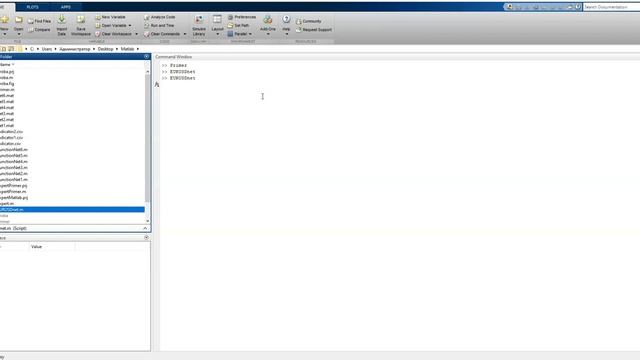Collapse the file details panel chevron
This screenshot has height=360, width=640.
click(145, 229)
